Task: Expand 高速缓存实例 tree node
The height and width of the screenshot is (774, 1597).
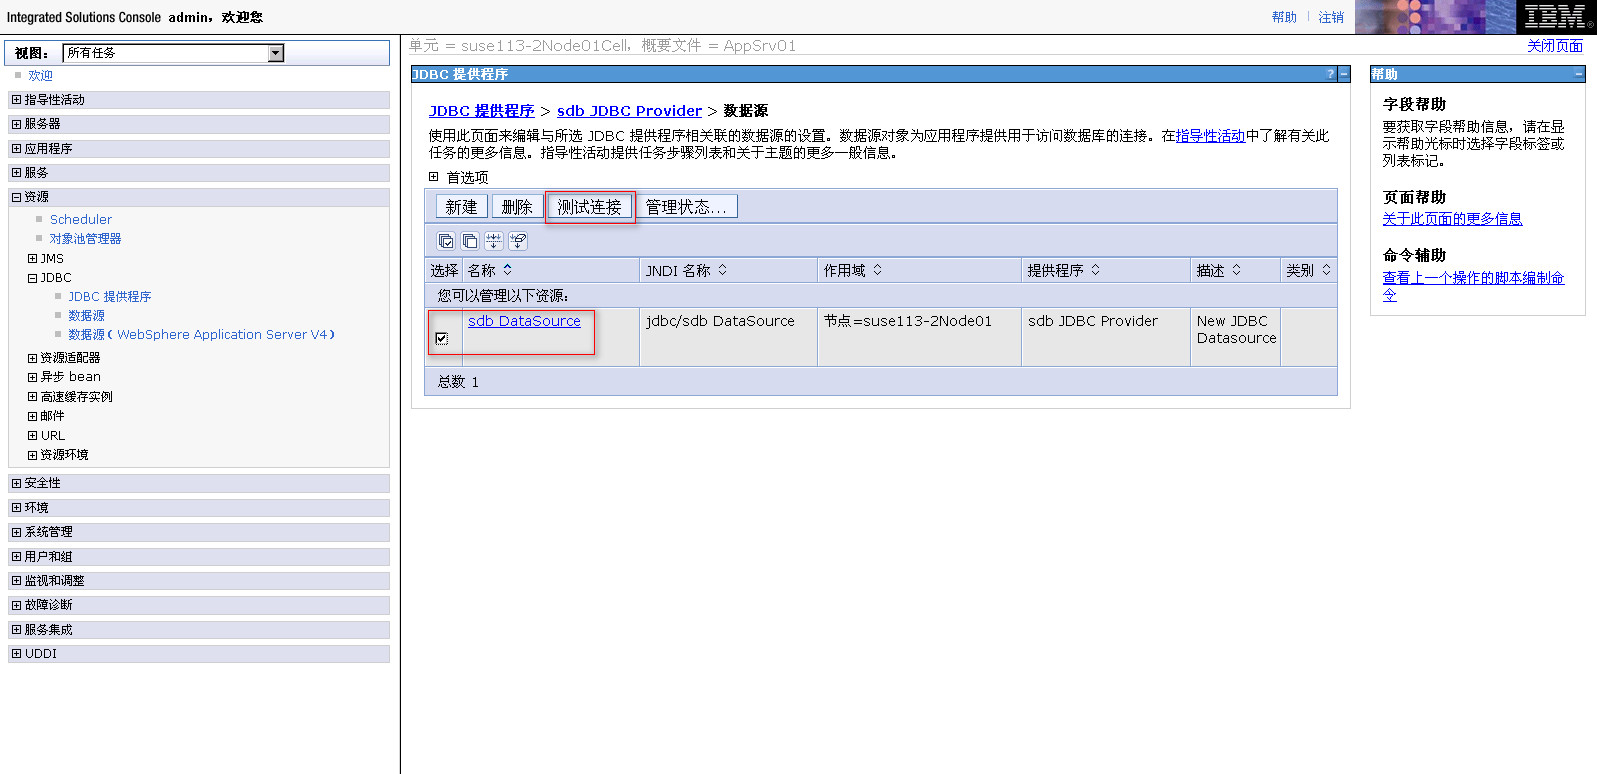Action: (x=32, y=397)
